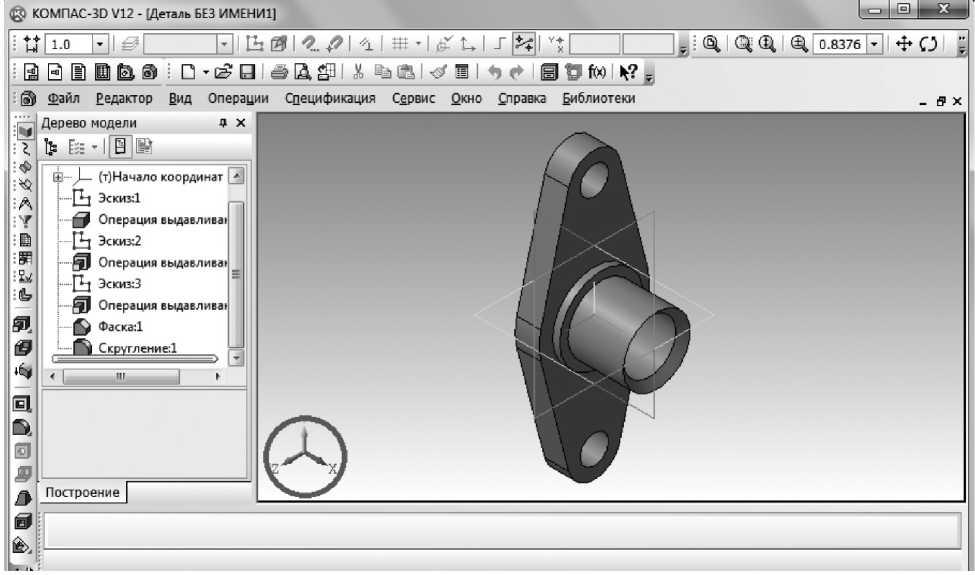Open the Variables f(x) panel
The height and width of the screenshot is (575, 975).
pos(597,72)
